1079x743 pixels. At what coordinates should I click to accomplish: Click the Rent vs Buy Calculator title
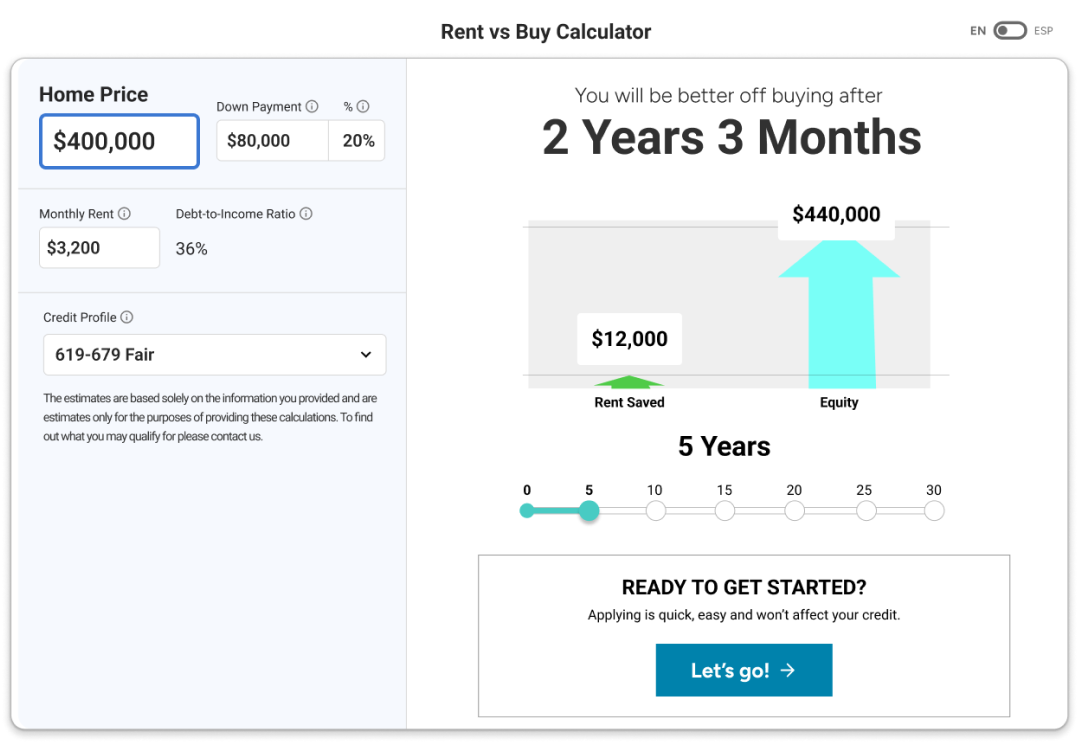pos(545,31)
